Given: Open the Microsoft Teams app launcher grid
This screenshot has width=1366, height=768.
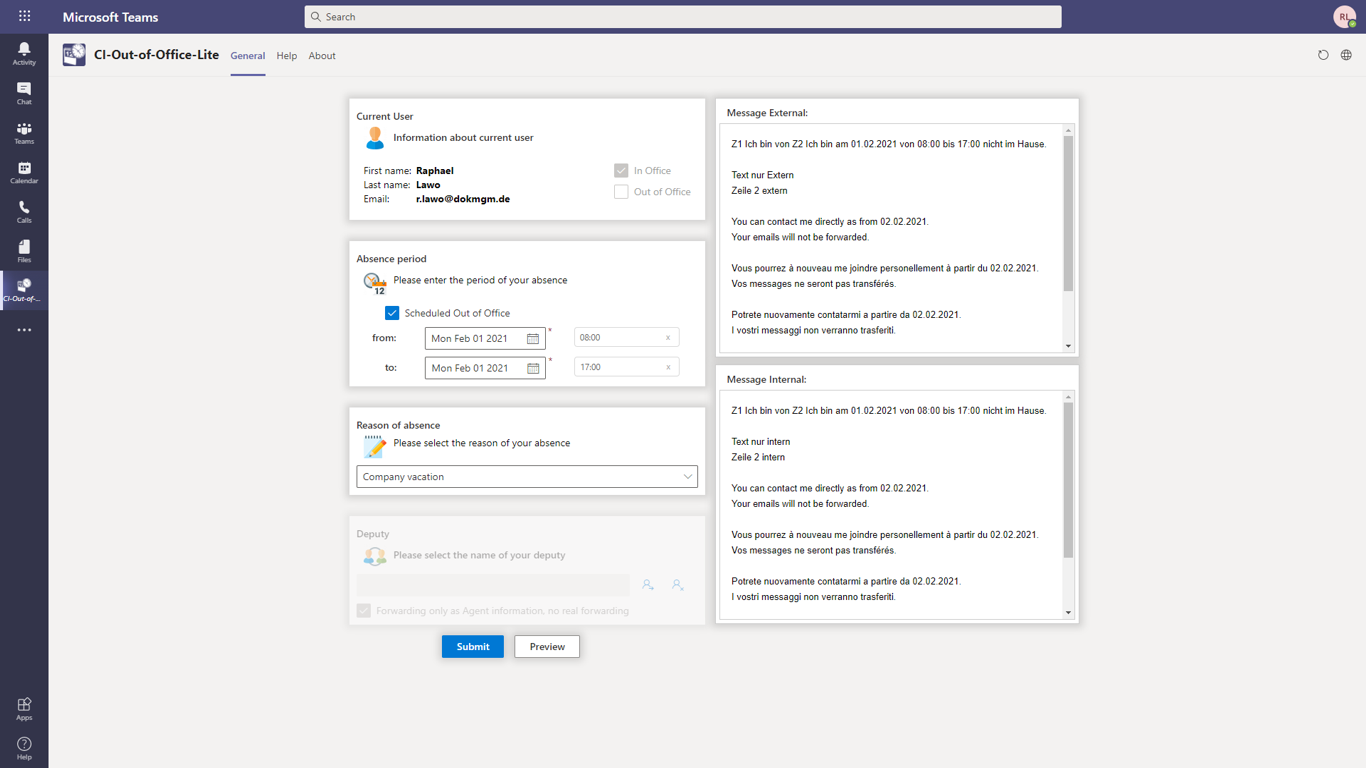Looking at the screenshot, I should click(x=24, y=16).
